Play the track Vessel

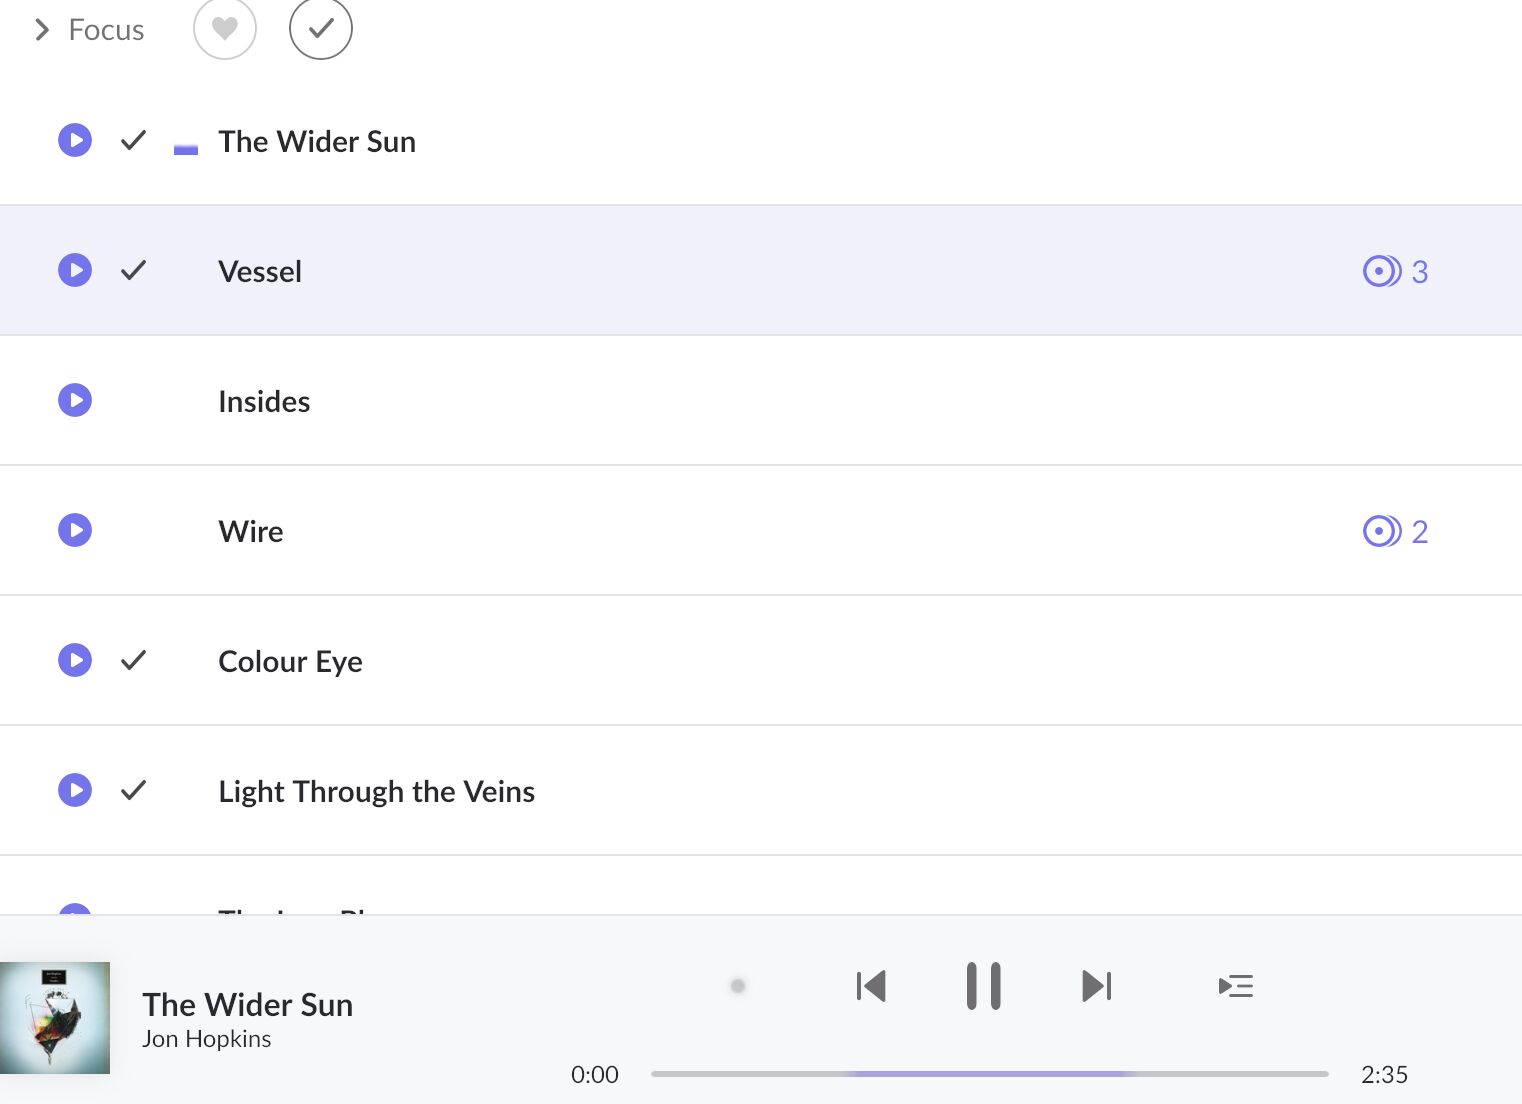coord(75,270)
